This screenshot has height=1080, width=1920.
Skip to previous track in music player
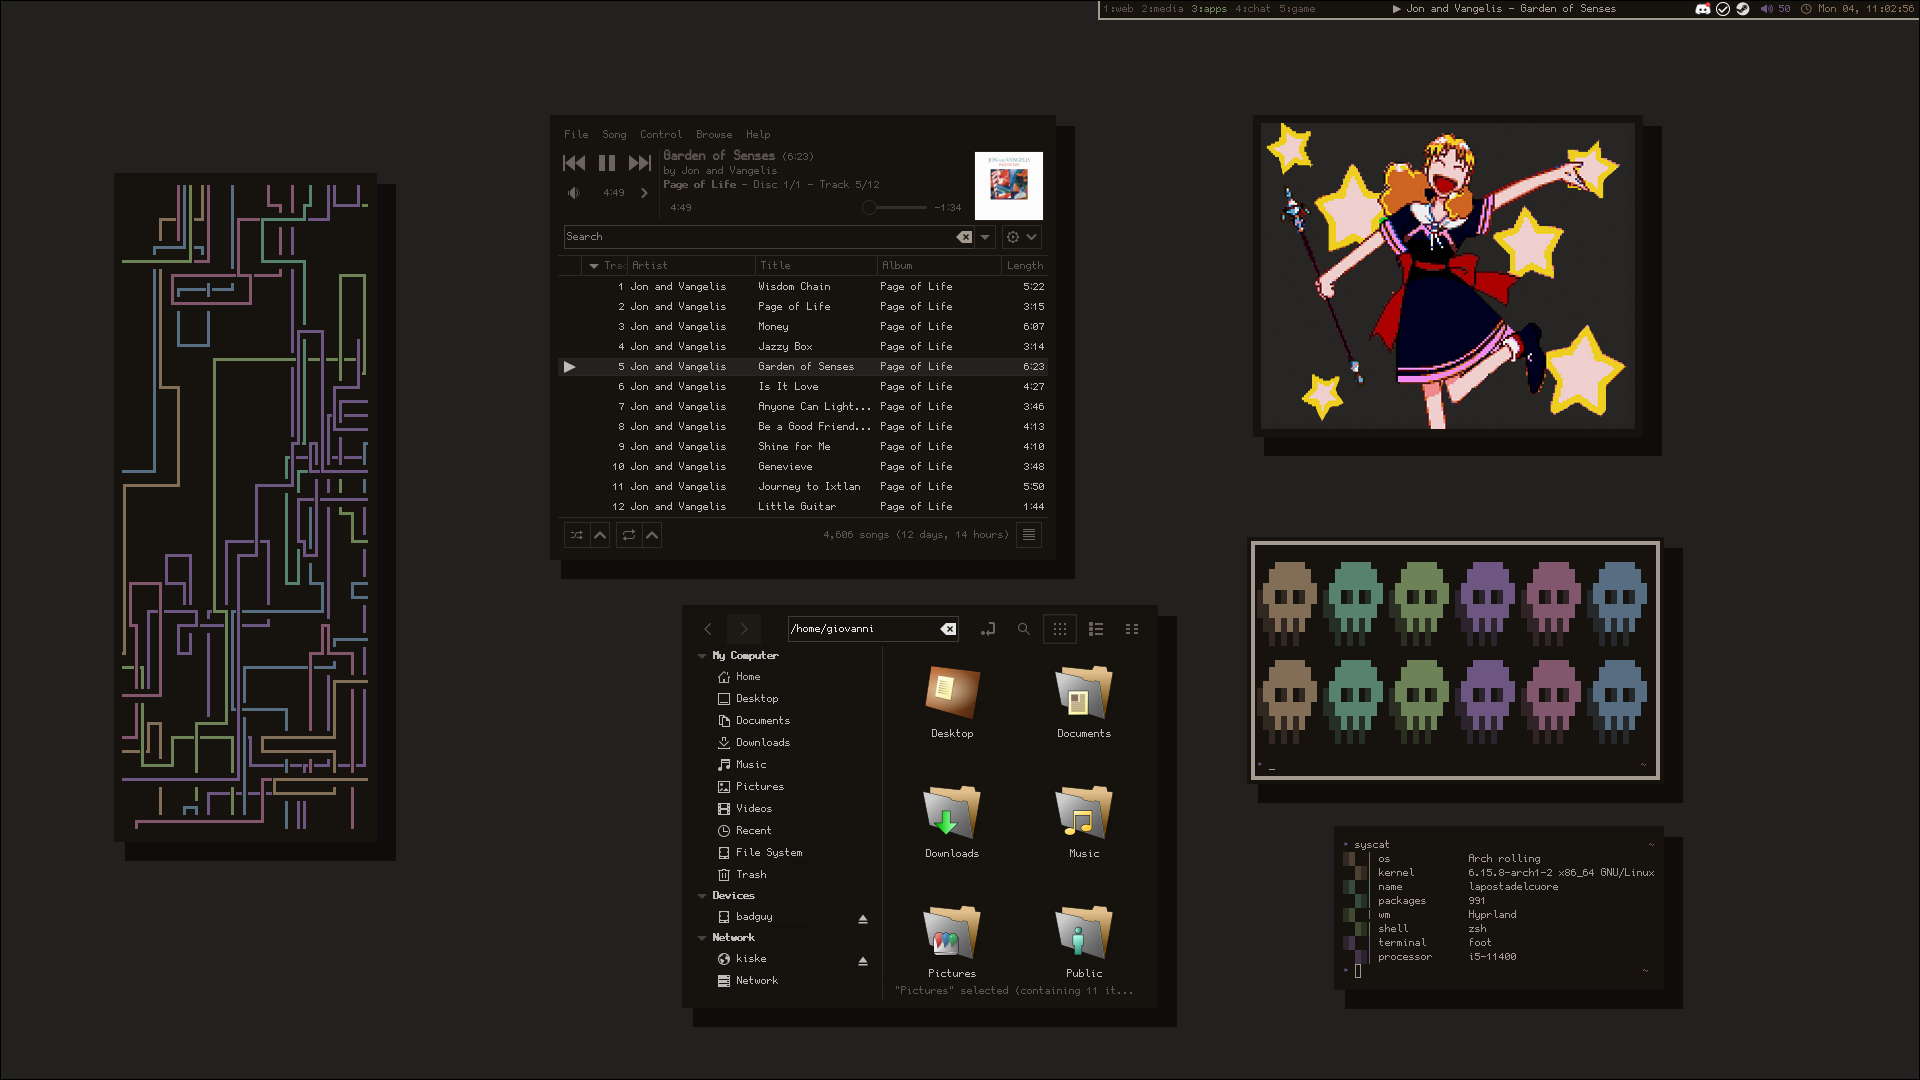(574, 163)
